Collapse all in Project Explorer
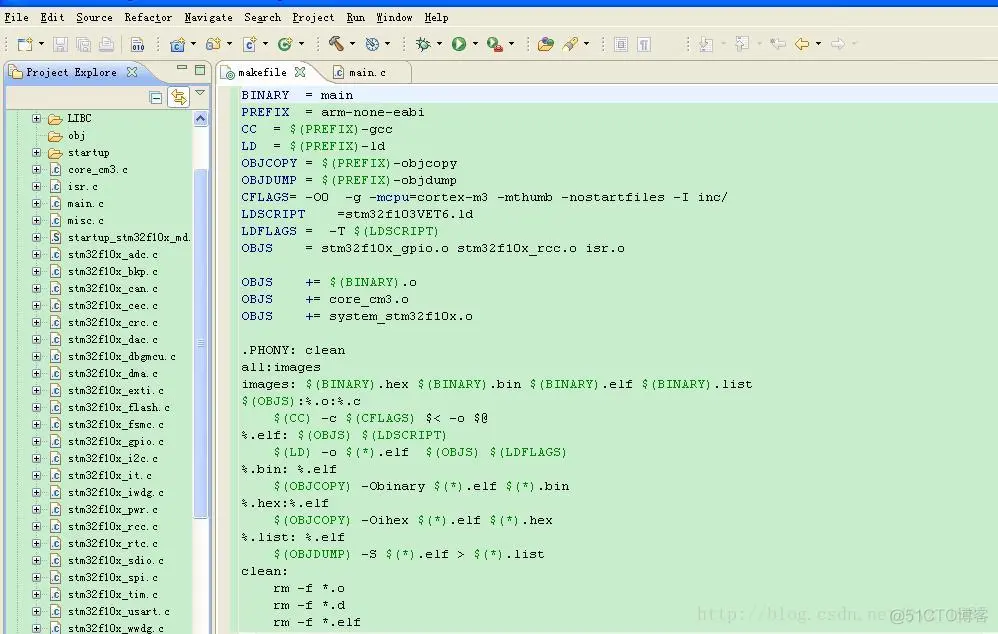 click(x=155, y=97)
